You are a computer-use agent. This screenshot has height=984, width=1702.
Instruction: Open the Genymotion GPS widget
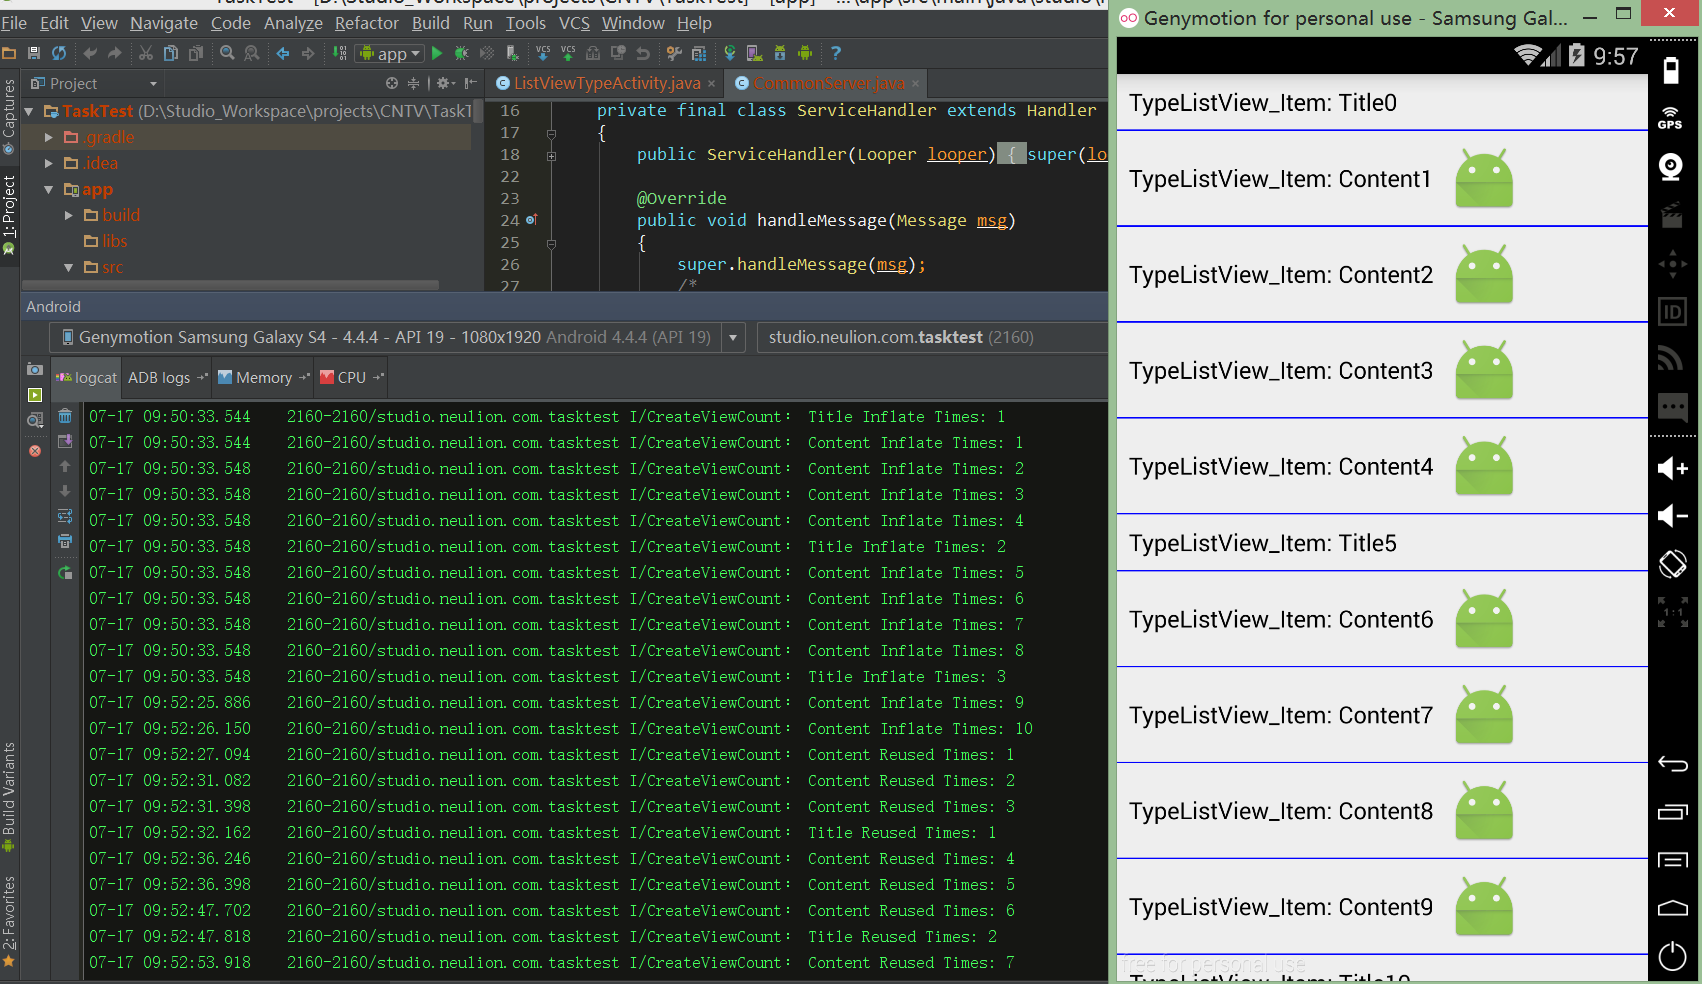[x=1670, y=118]
